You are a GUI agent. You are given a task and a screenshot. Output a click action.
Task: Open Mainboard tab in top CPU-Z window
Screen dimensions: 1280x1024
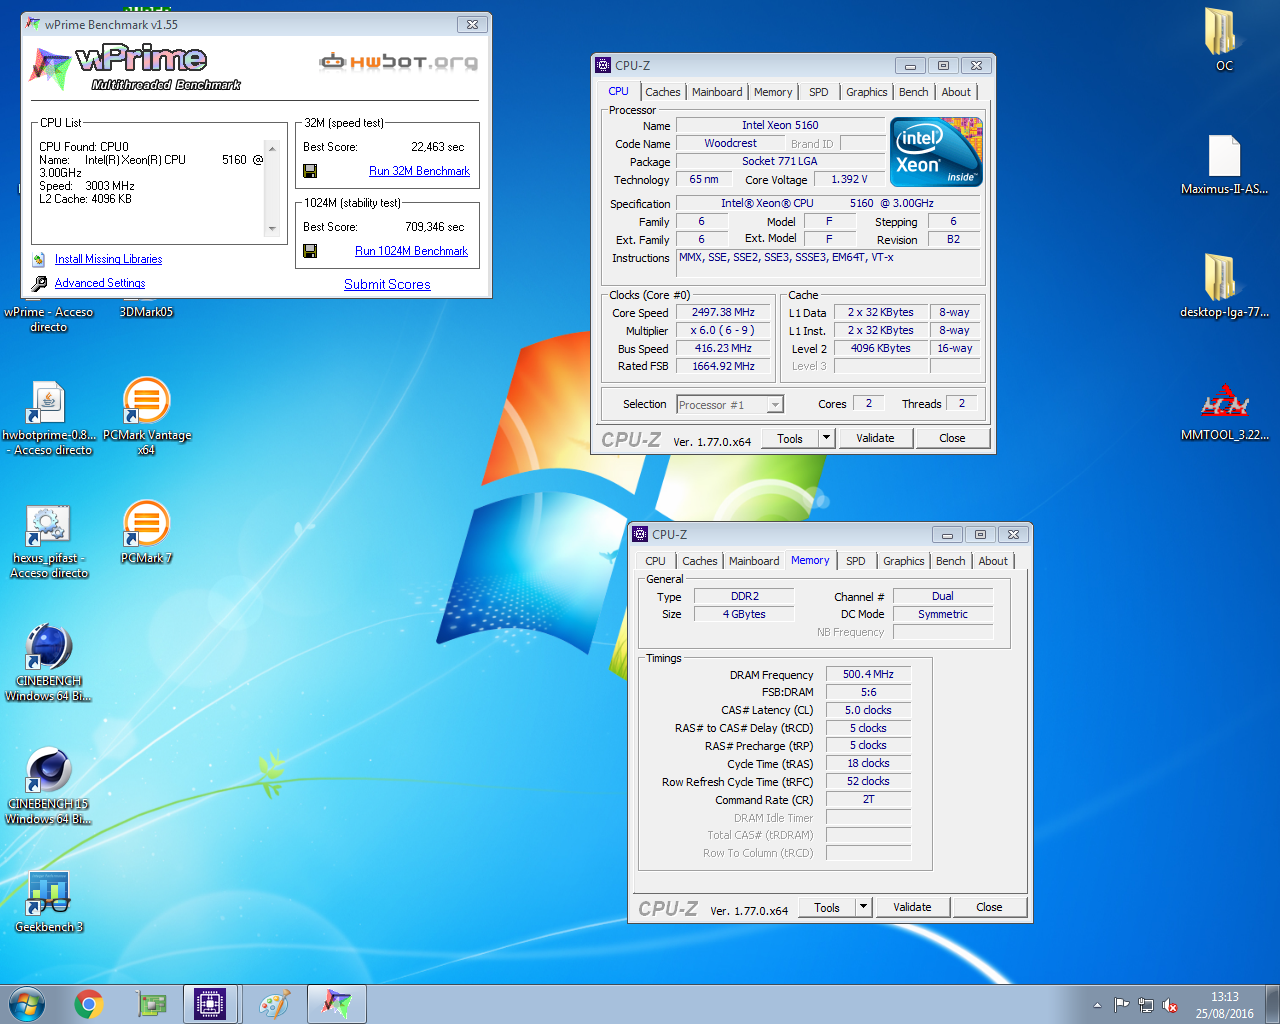click(x=717, y=92)
